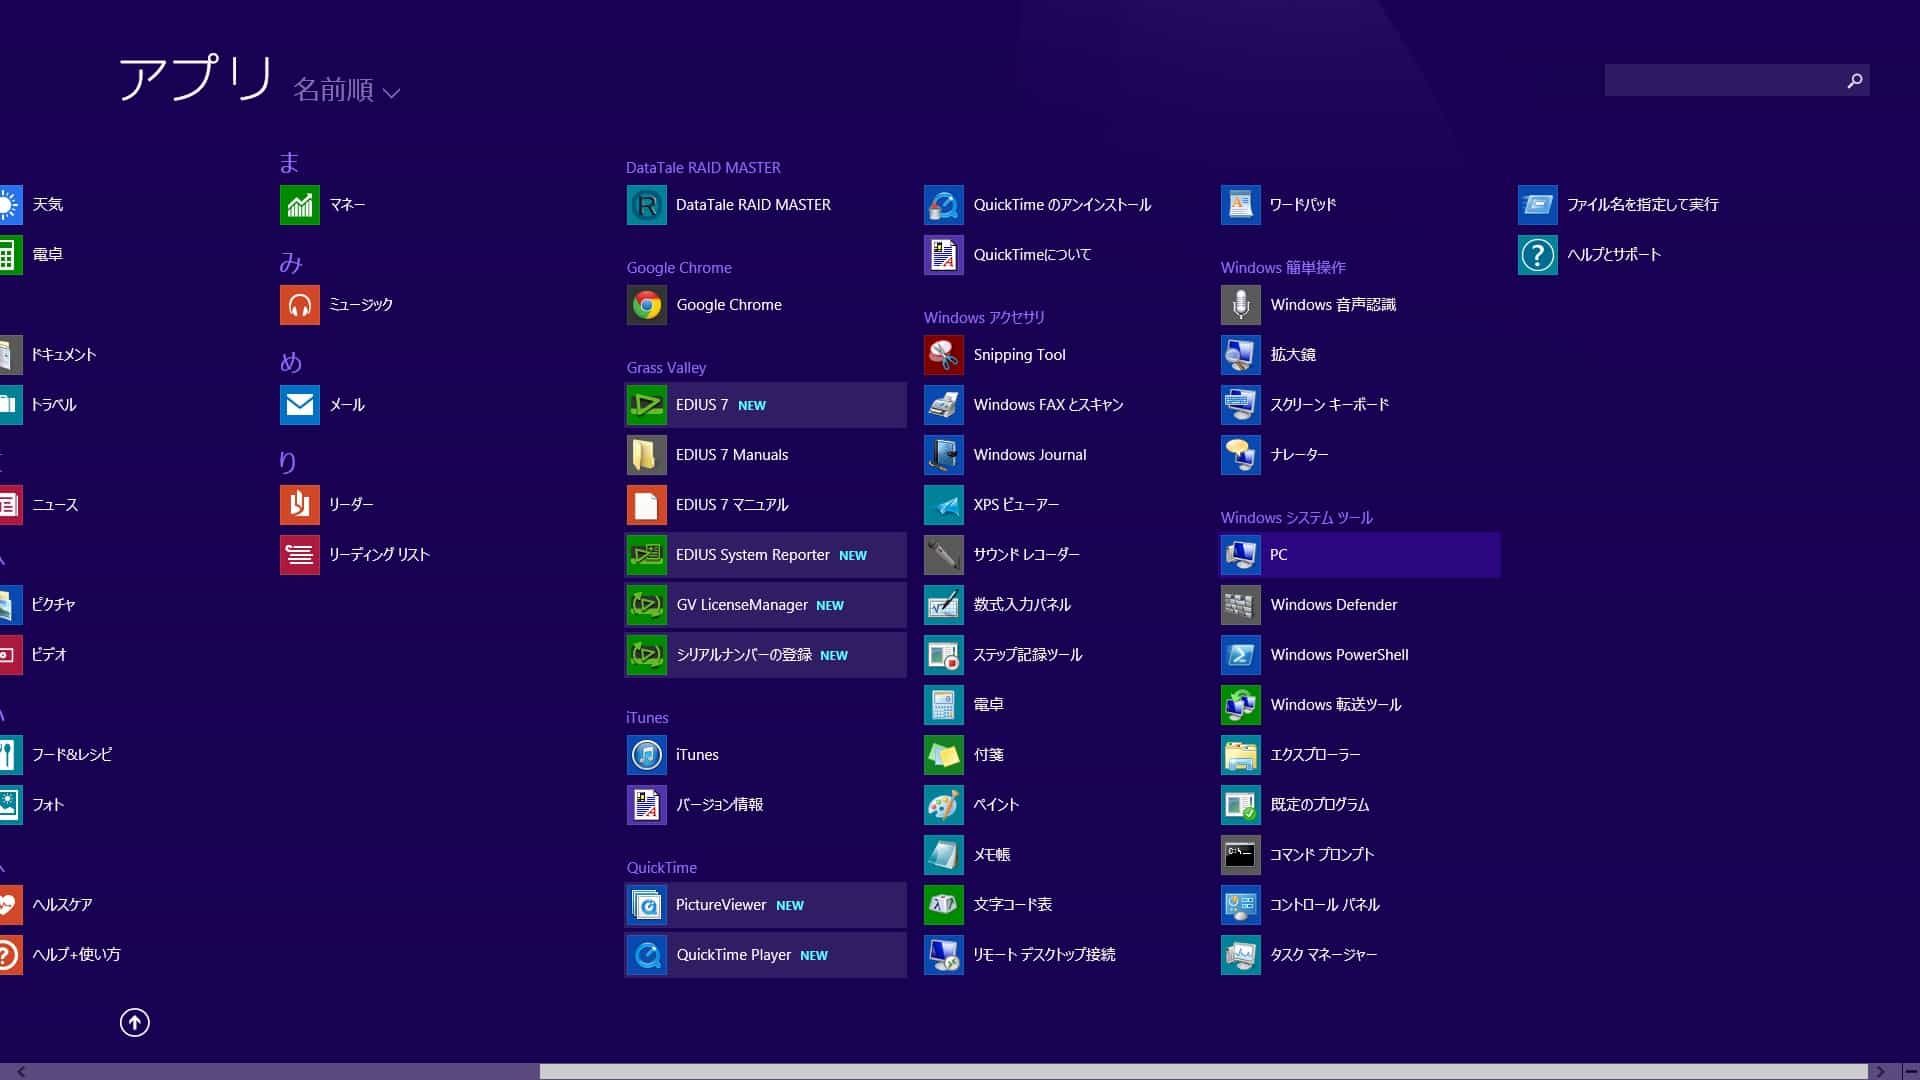The height and width of the screenshot is (1080, 1920).
Task: Click the apps search input field
Action: click(1723, 80)
